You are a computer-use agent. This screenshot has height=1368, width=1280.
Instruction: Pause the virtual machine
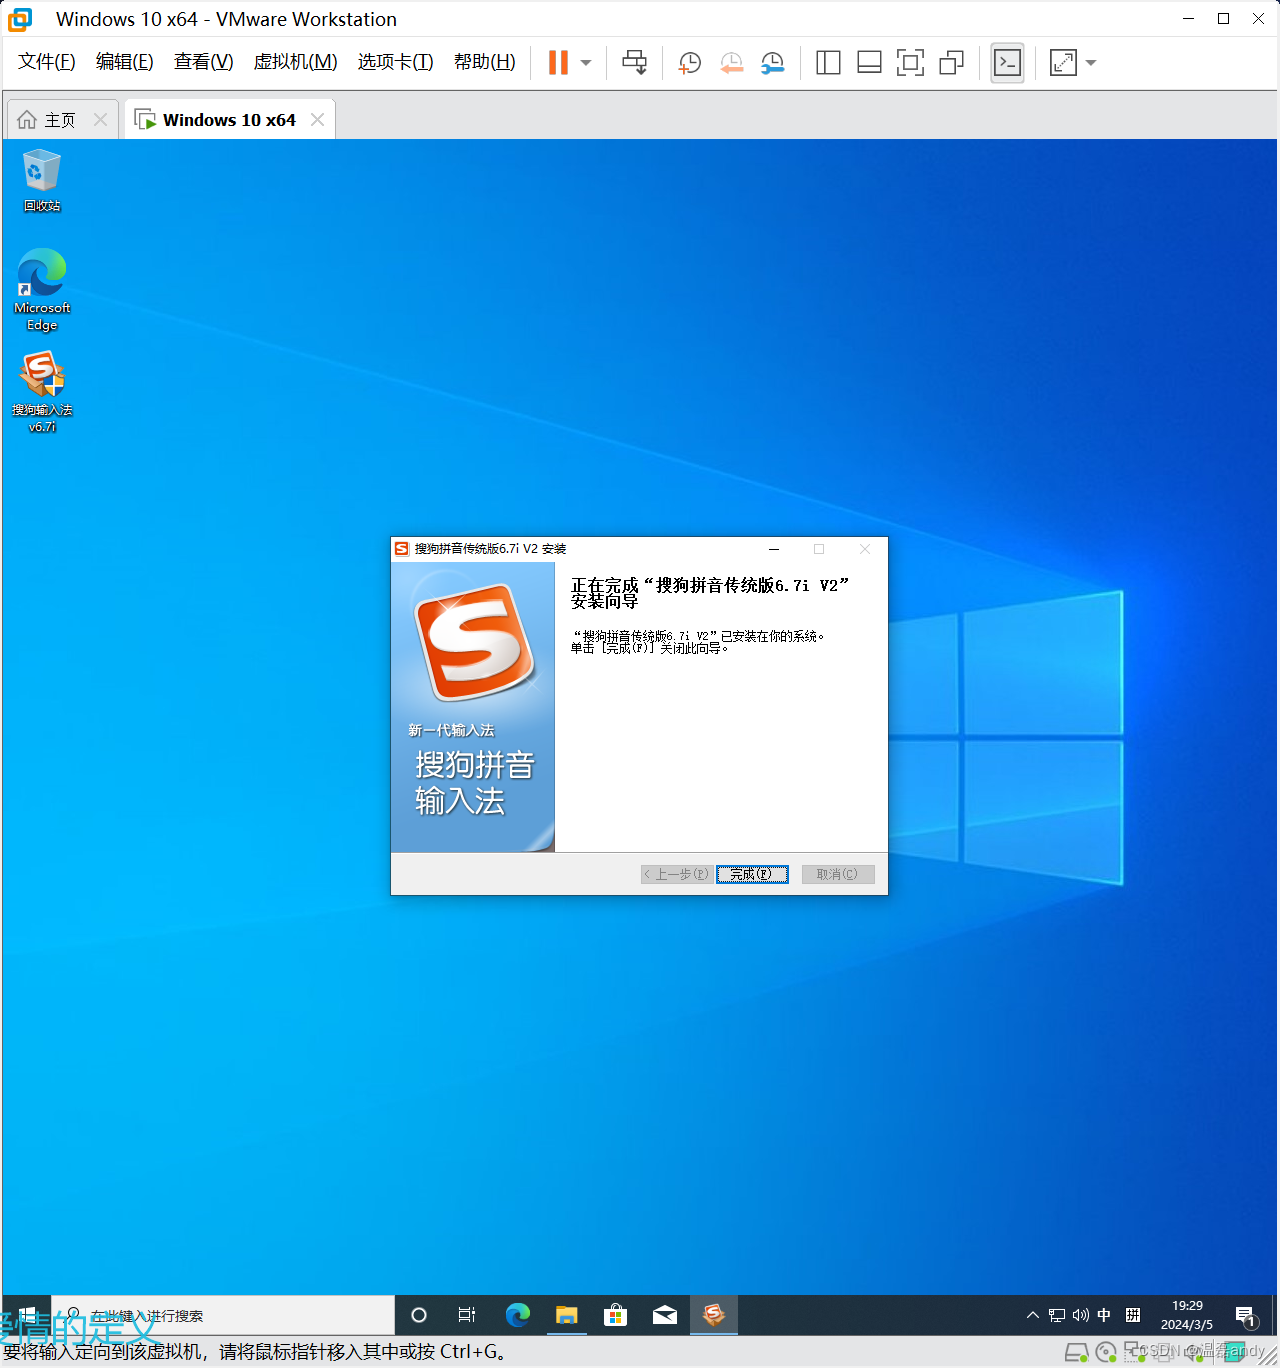[x=558, y=62]
